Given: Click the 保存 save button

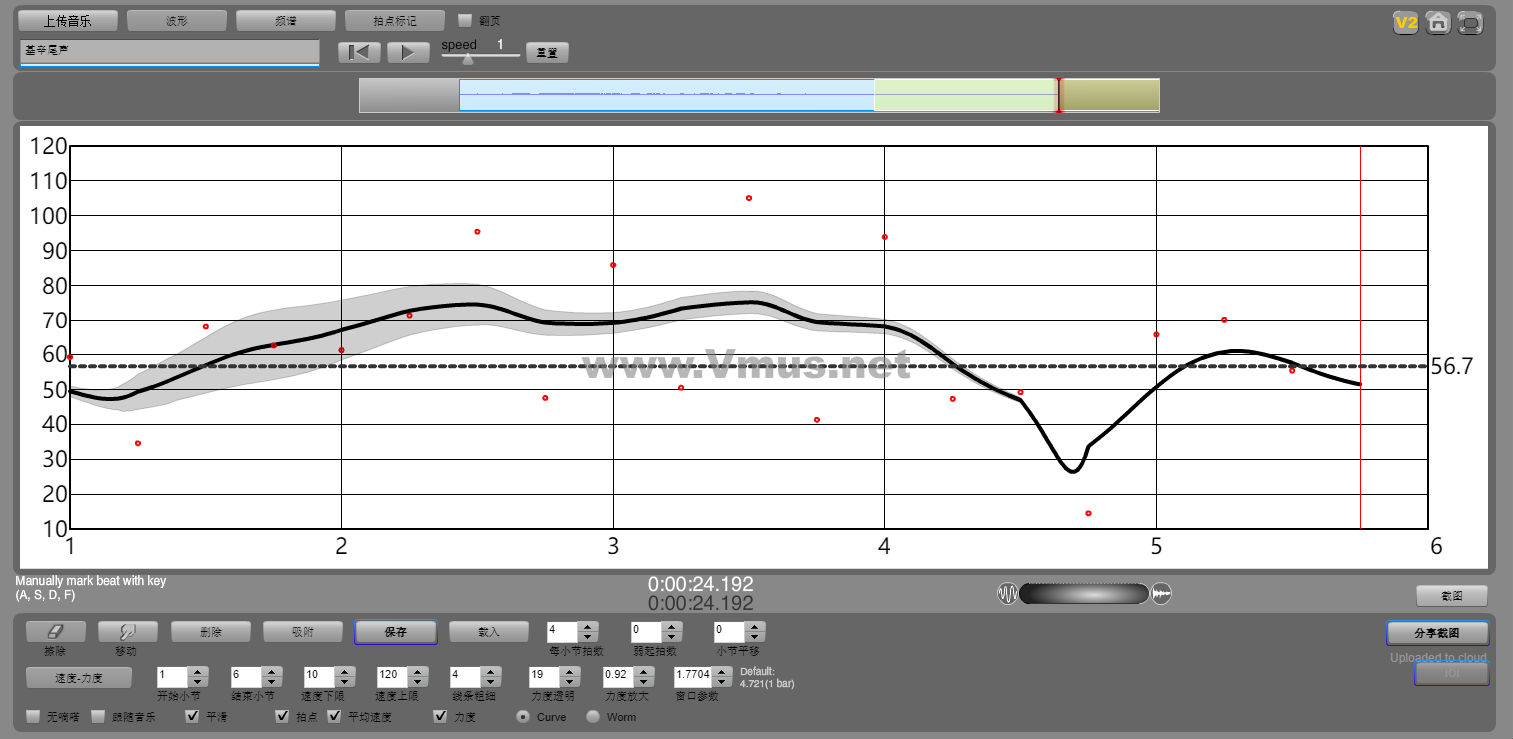Looking at the screenshot, I should pyautogui.click(x=395, y=632).
